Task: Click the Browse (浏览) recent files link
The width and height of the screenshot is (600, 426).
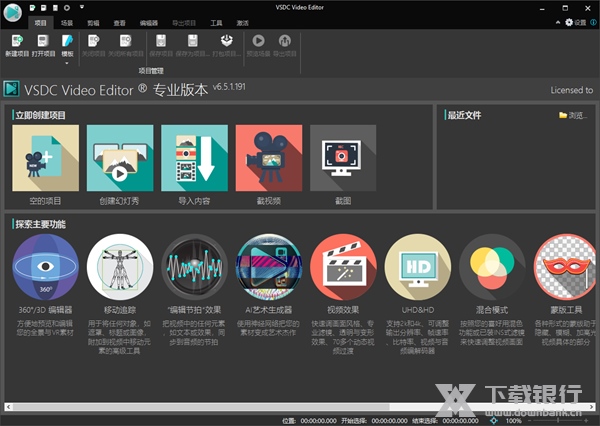Action: point(573,115)
